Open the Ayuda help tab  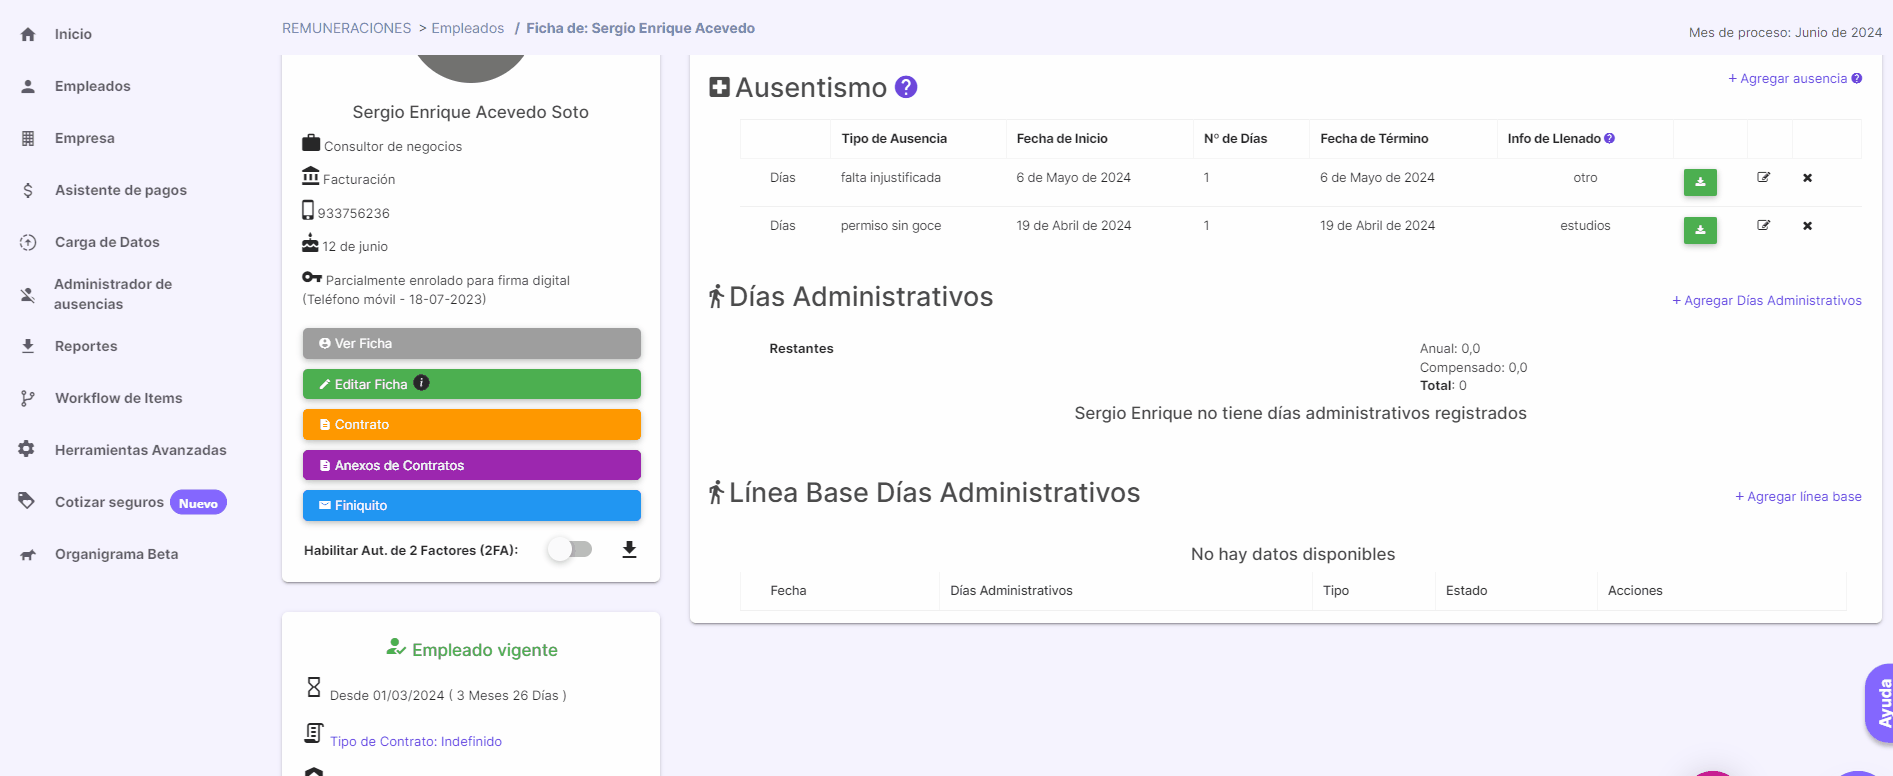1881,703
